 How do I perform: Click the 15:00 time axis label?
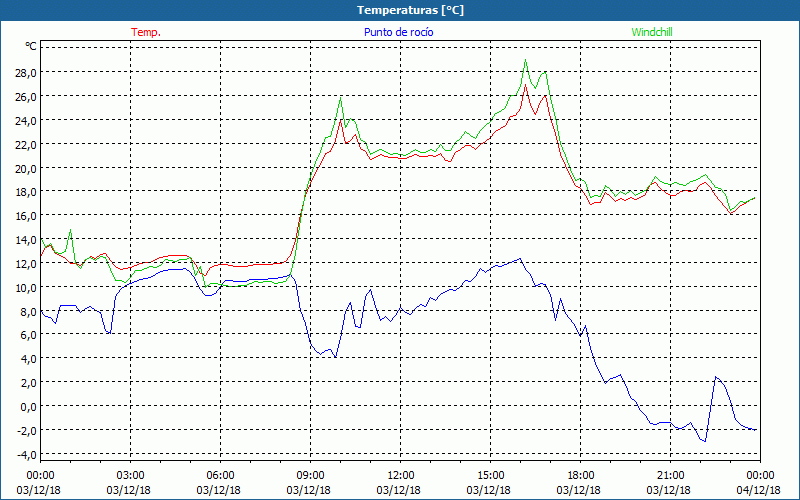tap(490, 476)
